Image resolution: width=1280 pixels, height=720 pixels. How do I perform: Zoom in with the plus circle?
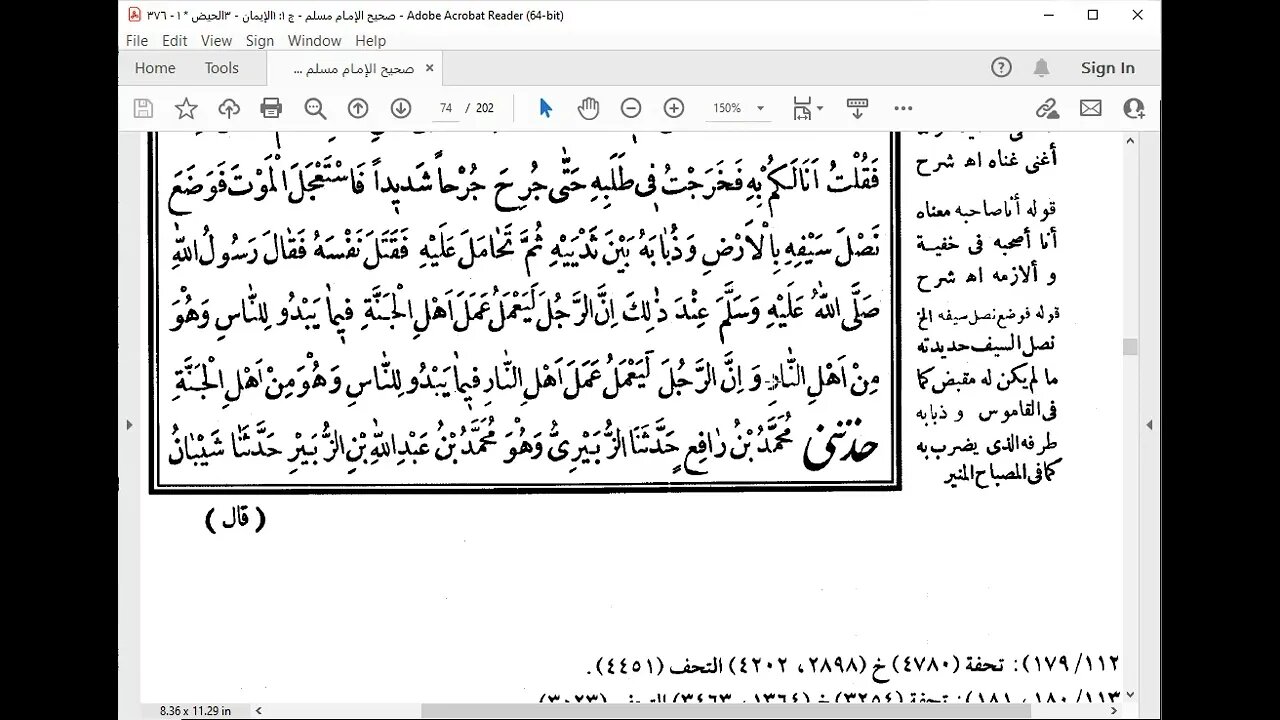pos(674,108)
